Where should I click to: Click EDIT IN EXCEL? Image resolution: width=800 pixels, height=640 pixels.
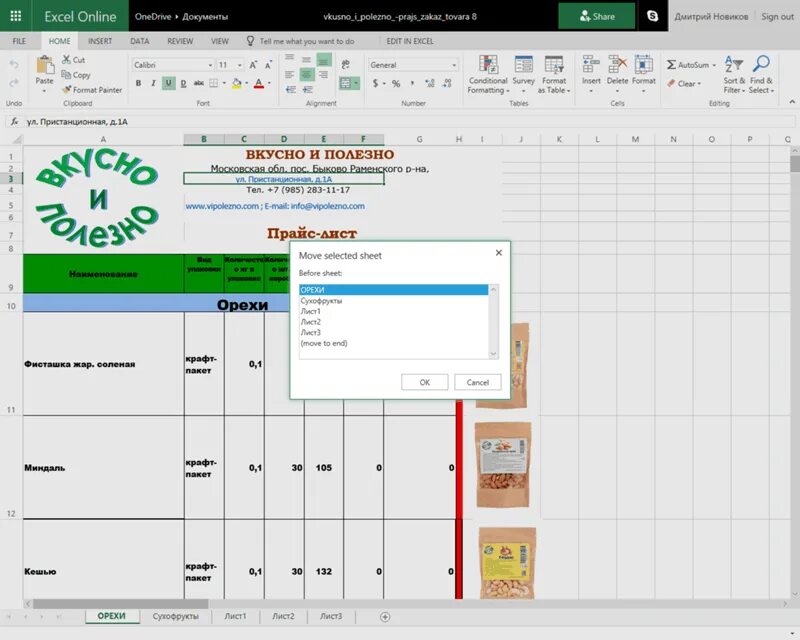pyautogui.click(x=410, y=41)
